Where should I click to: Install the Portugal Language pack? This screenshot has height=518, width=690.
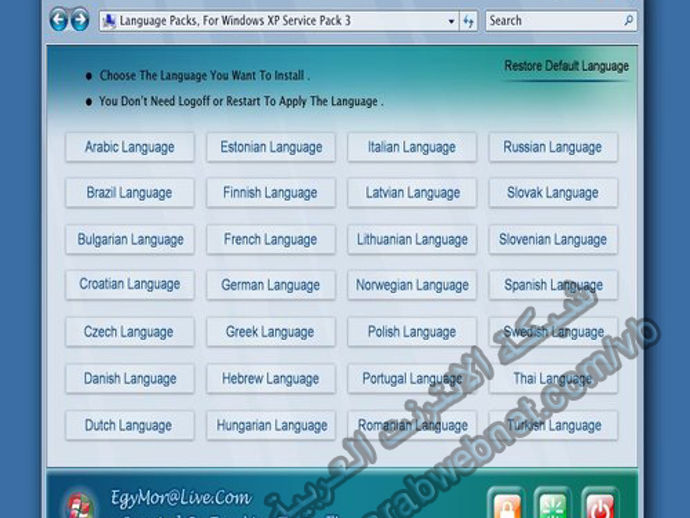412,378
